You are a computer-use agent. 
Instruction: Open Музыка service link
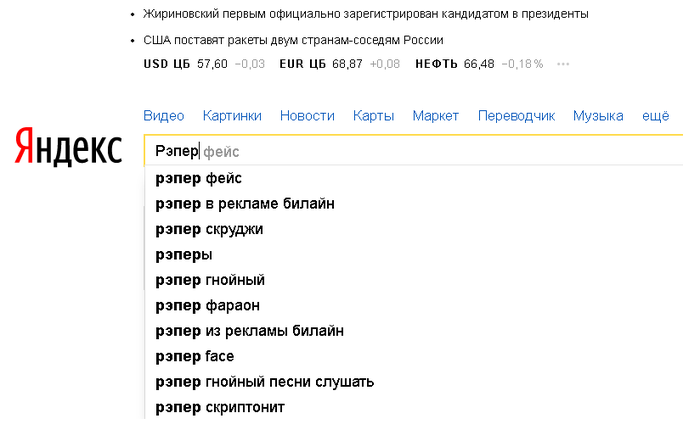pos(598,116)
